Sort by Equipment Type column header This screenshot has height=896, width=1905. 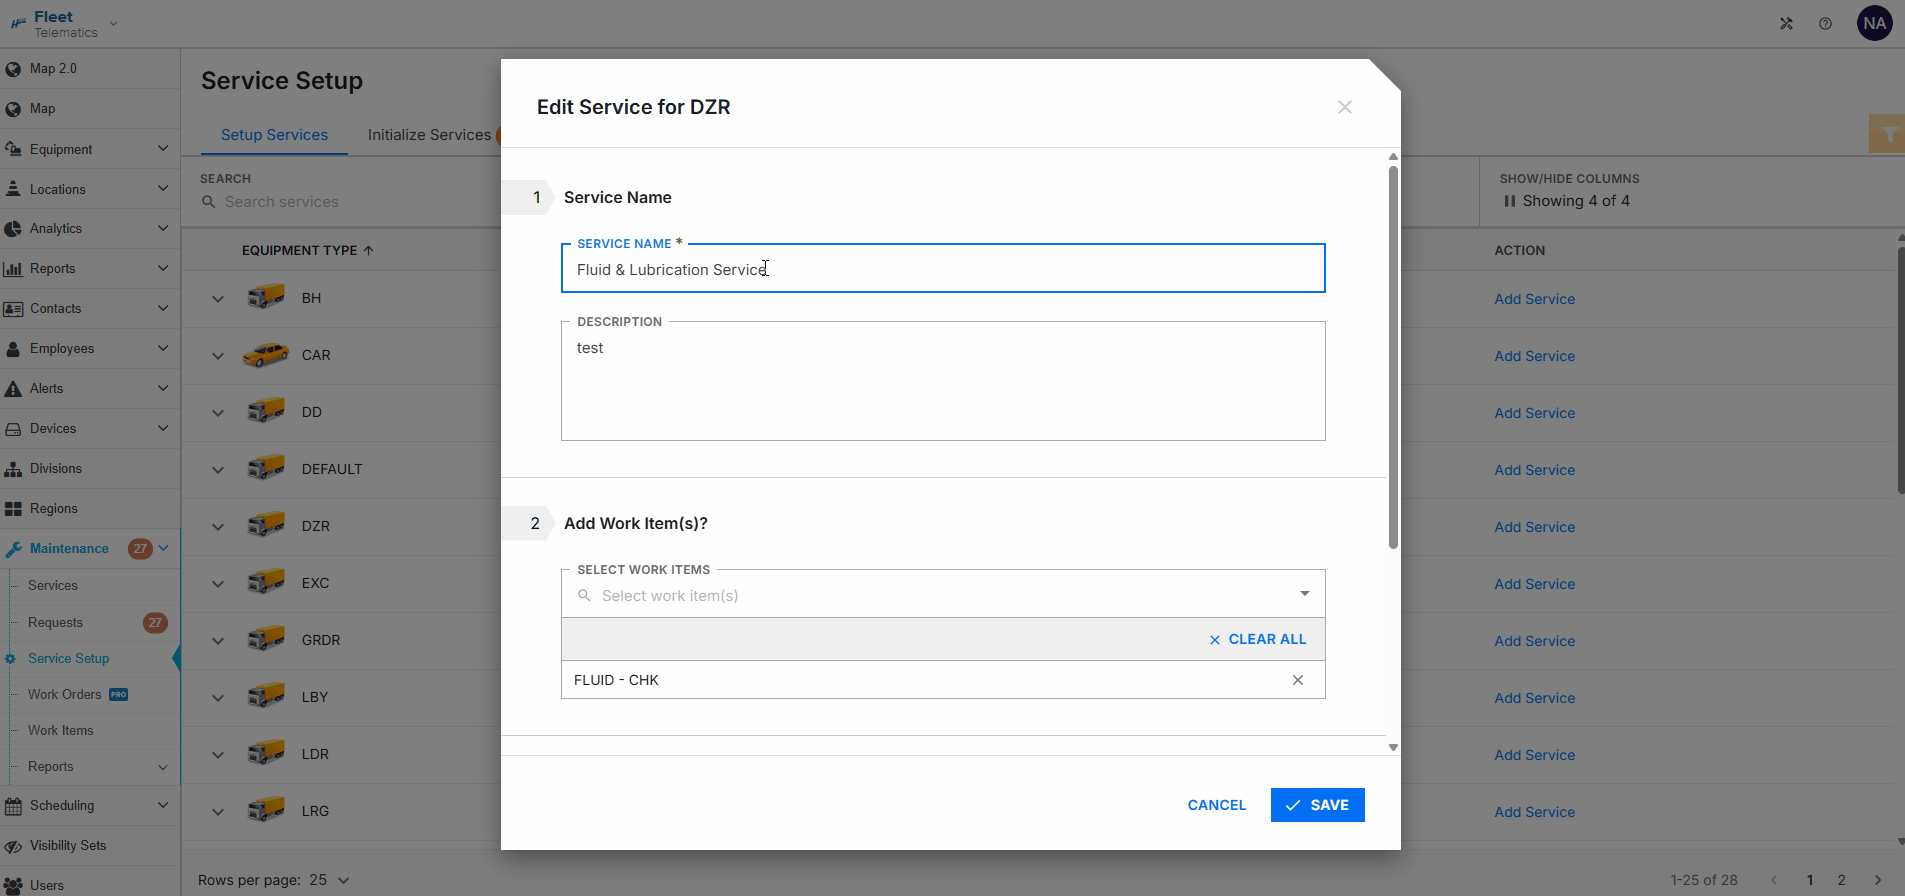tap(307, 251)
